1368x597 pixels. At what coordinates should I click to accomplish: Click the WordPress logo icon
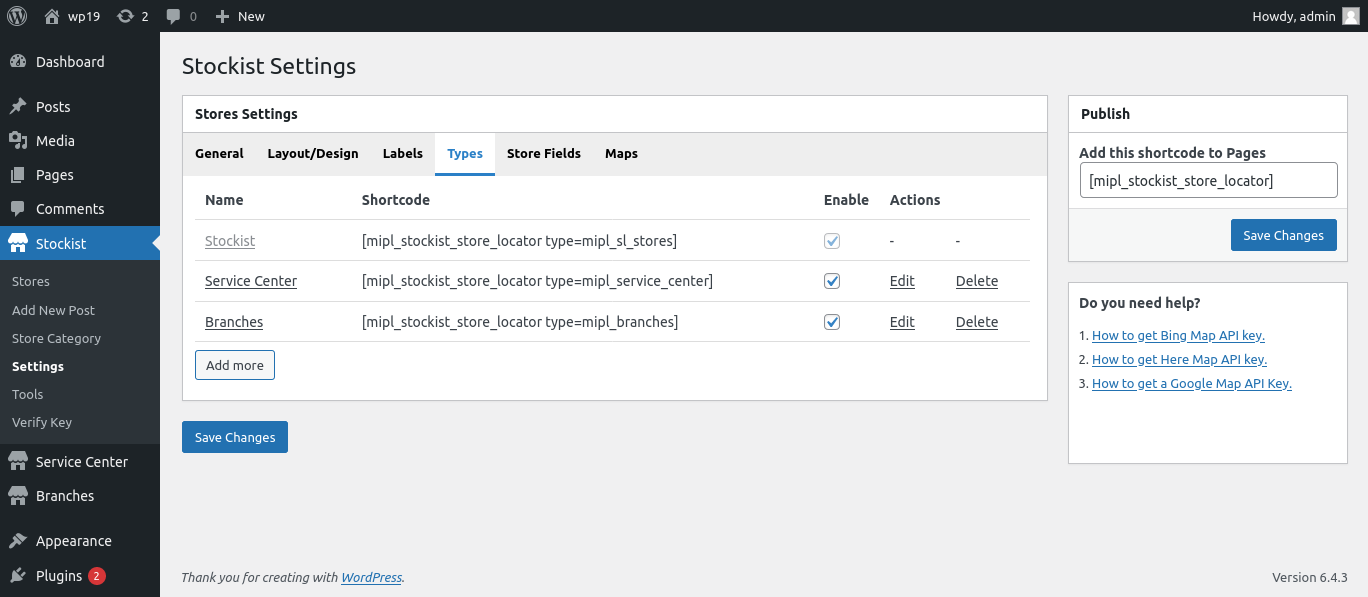pyautogui.click(x=20, y=16)
